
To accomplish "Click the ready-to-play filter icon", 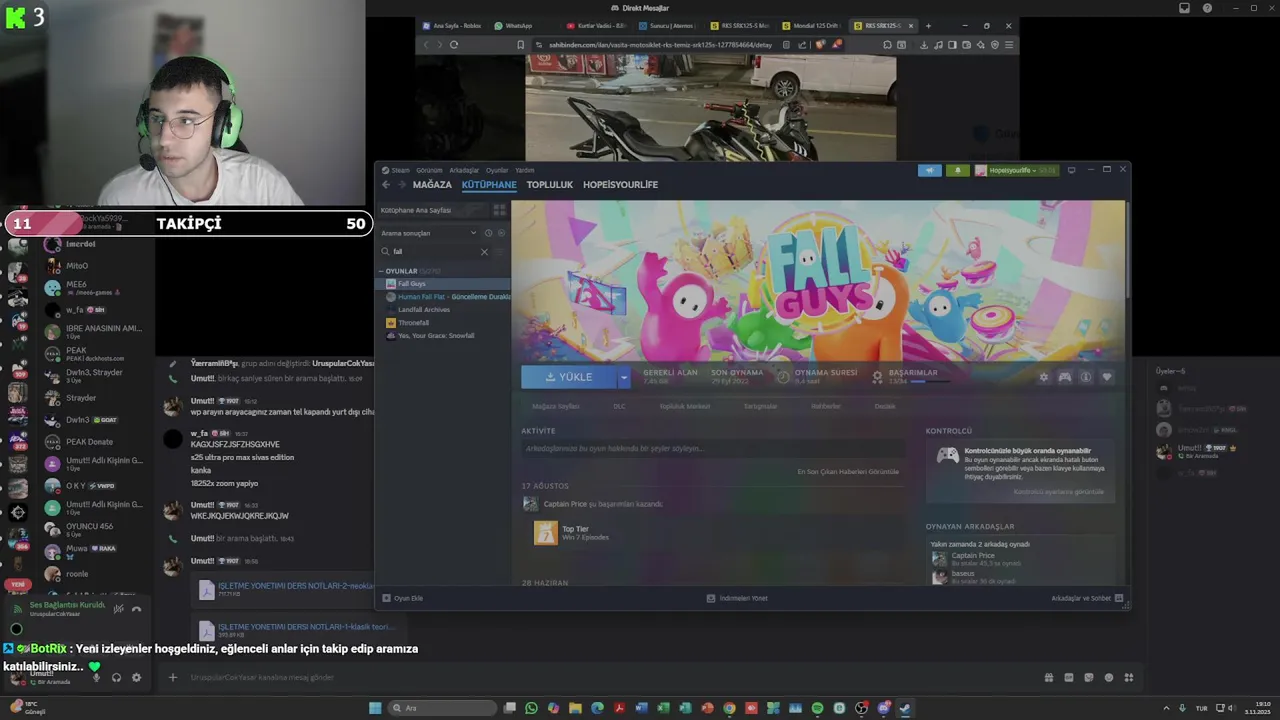I will (x=501, y=233).
